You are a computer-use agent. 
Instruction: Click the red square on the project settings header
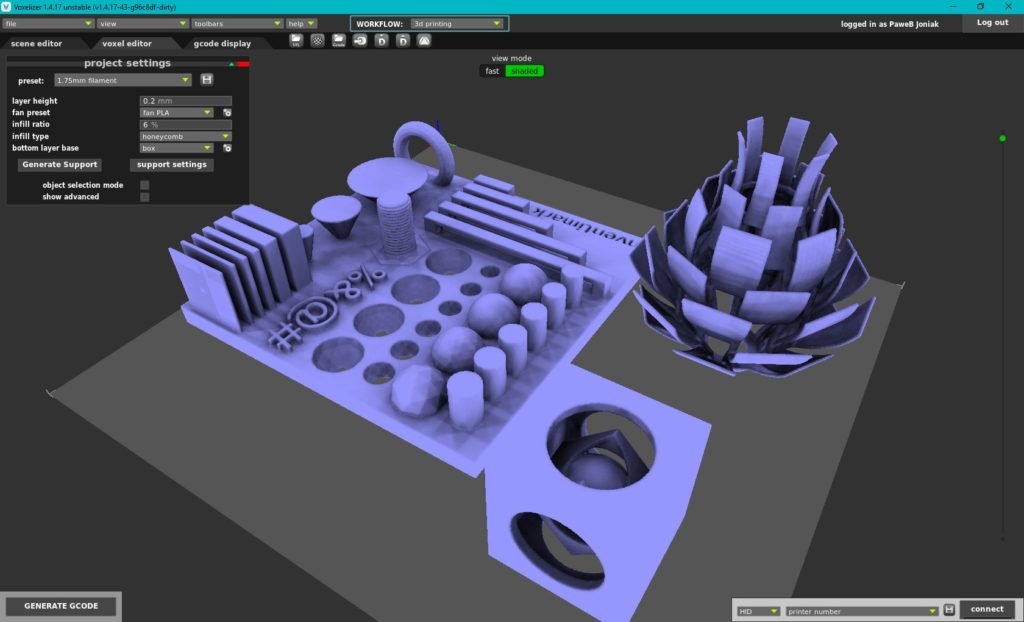pos(244,63)
